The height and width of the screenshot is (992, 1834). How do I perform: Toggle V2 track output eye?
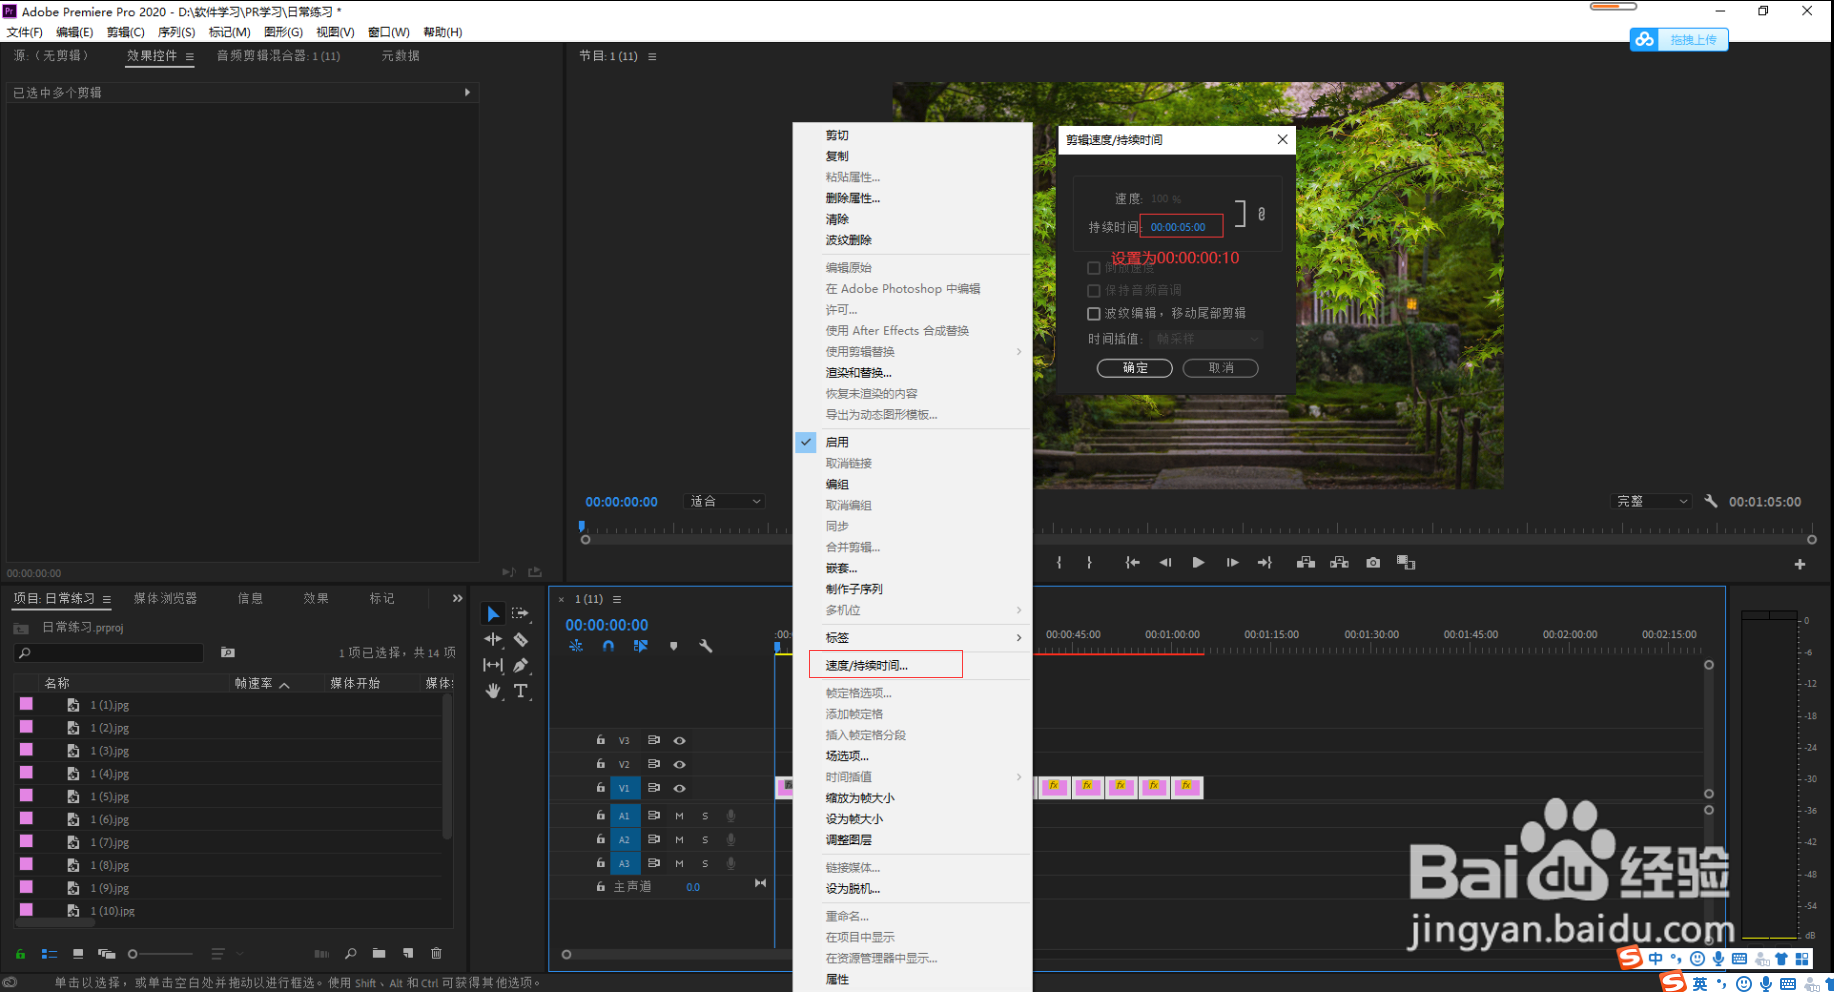[x=680, y=764]
